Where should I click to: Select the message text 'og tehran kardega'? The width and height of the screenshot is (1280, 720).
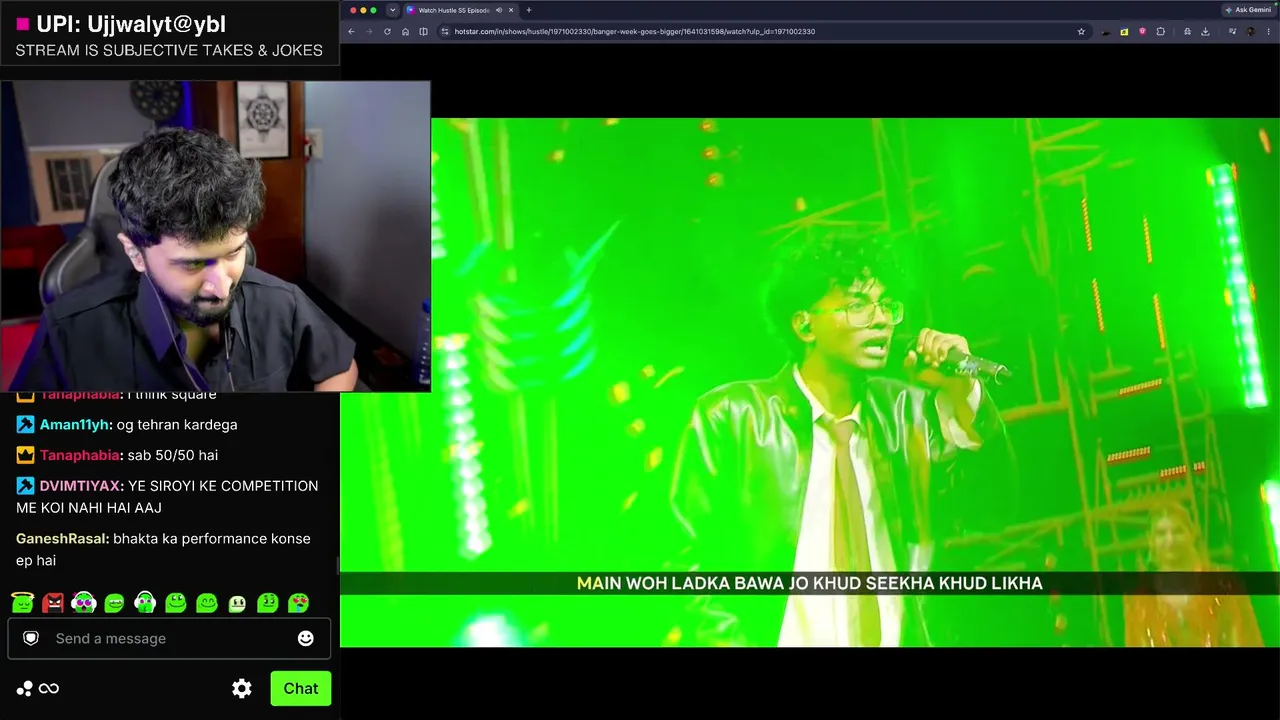tap(177, 425)
